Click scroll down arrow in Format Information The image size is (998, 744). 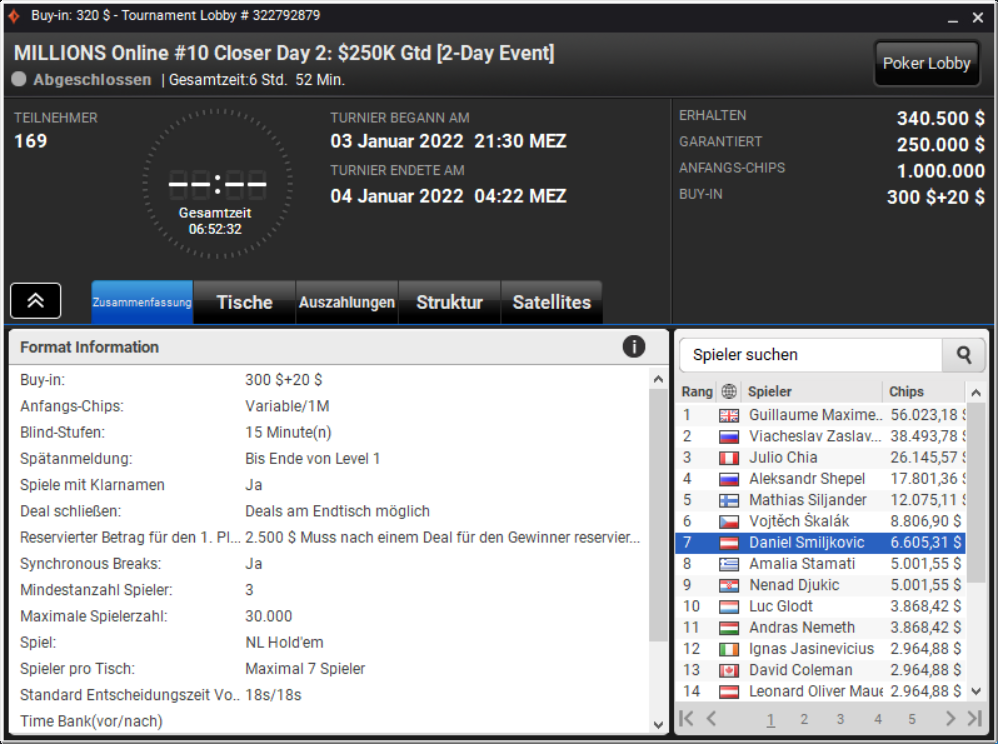(x=658, y=725)
